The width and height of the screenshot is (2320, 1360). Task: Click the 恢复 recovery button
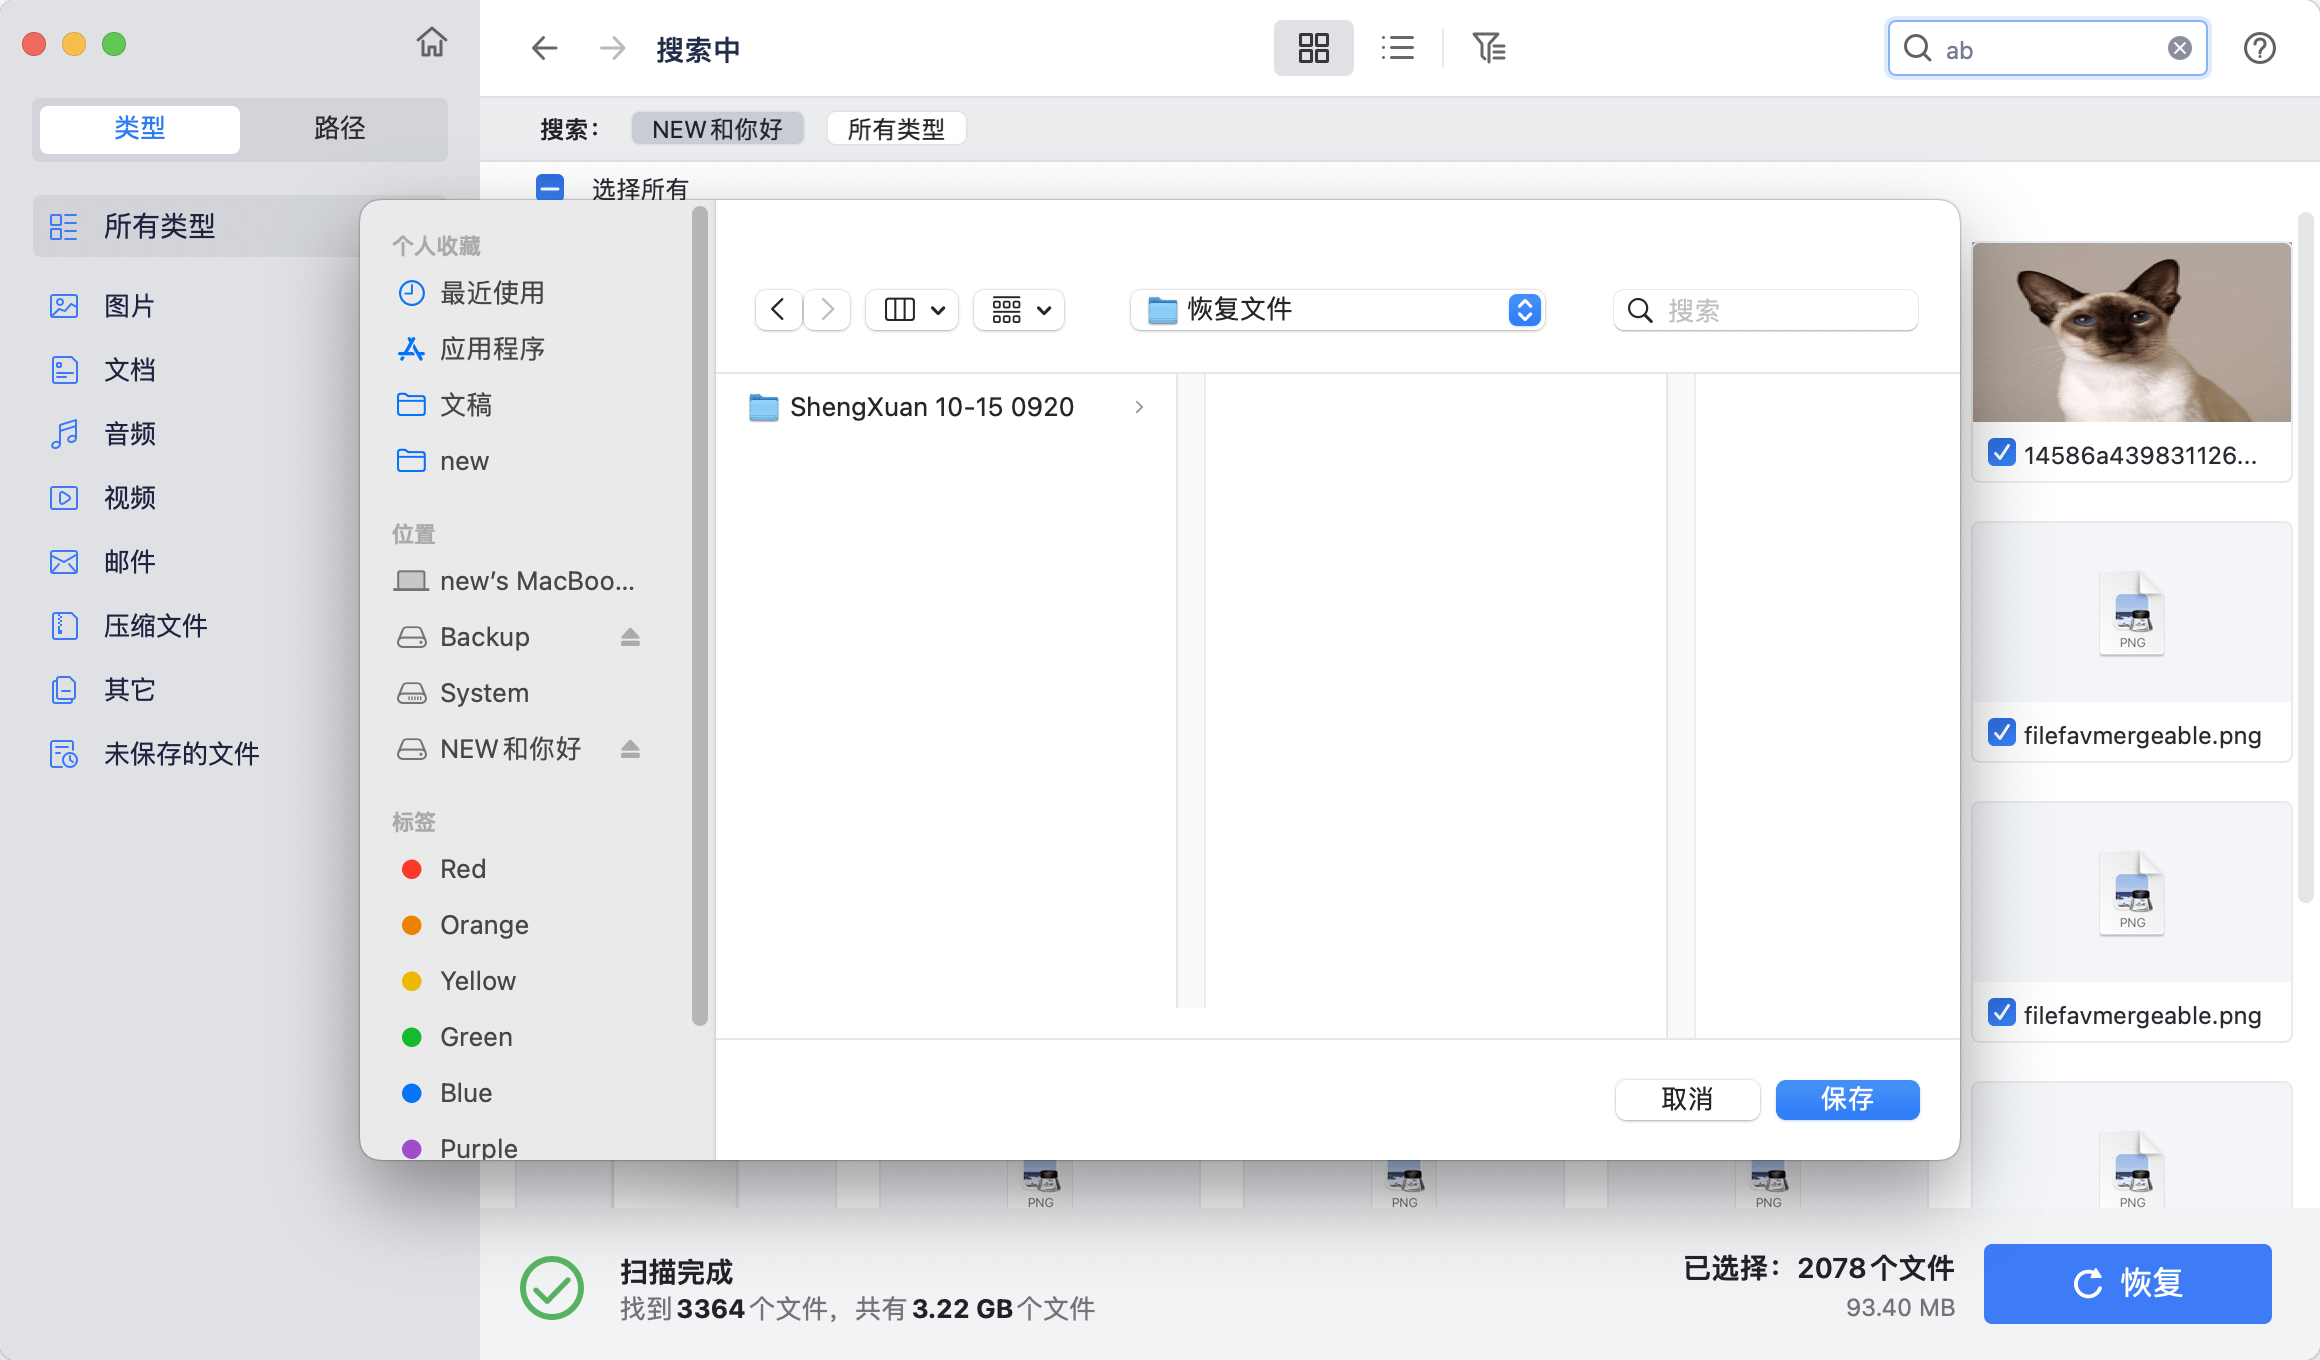point(2127,1283)
